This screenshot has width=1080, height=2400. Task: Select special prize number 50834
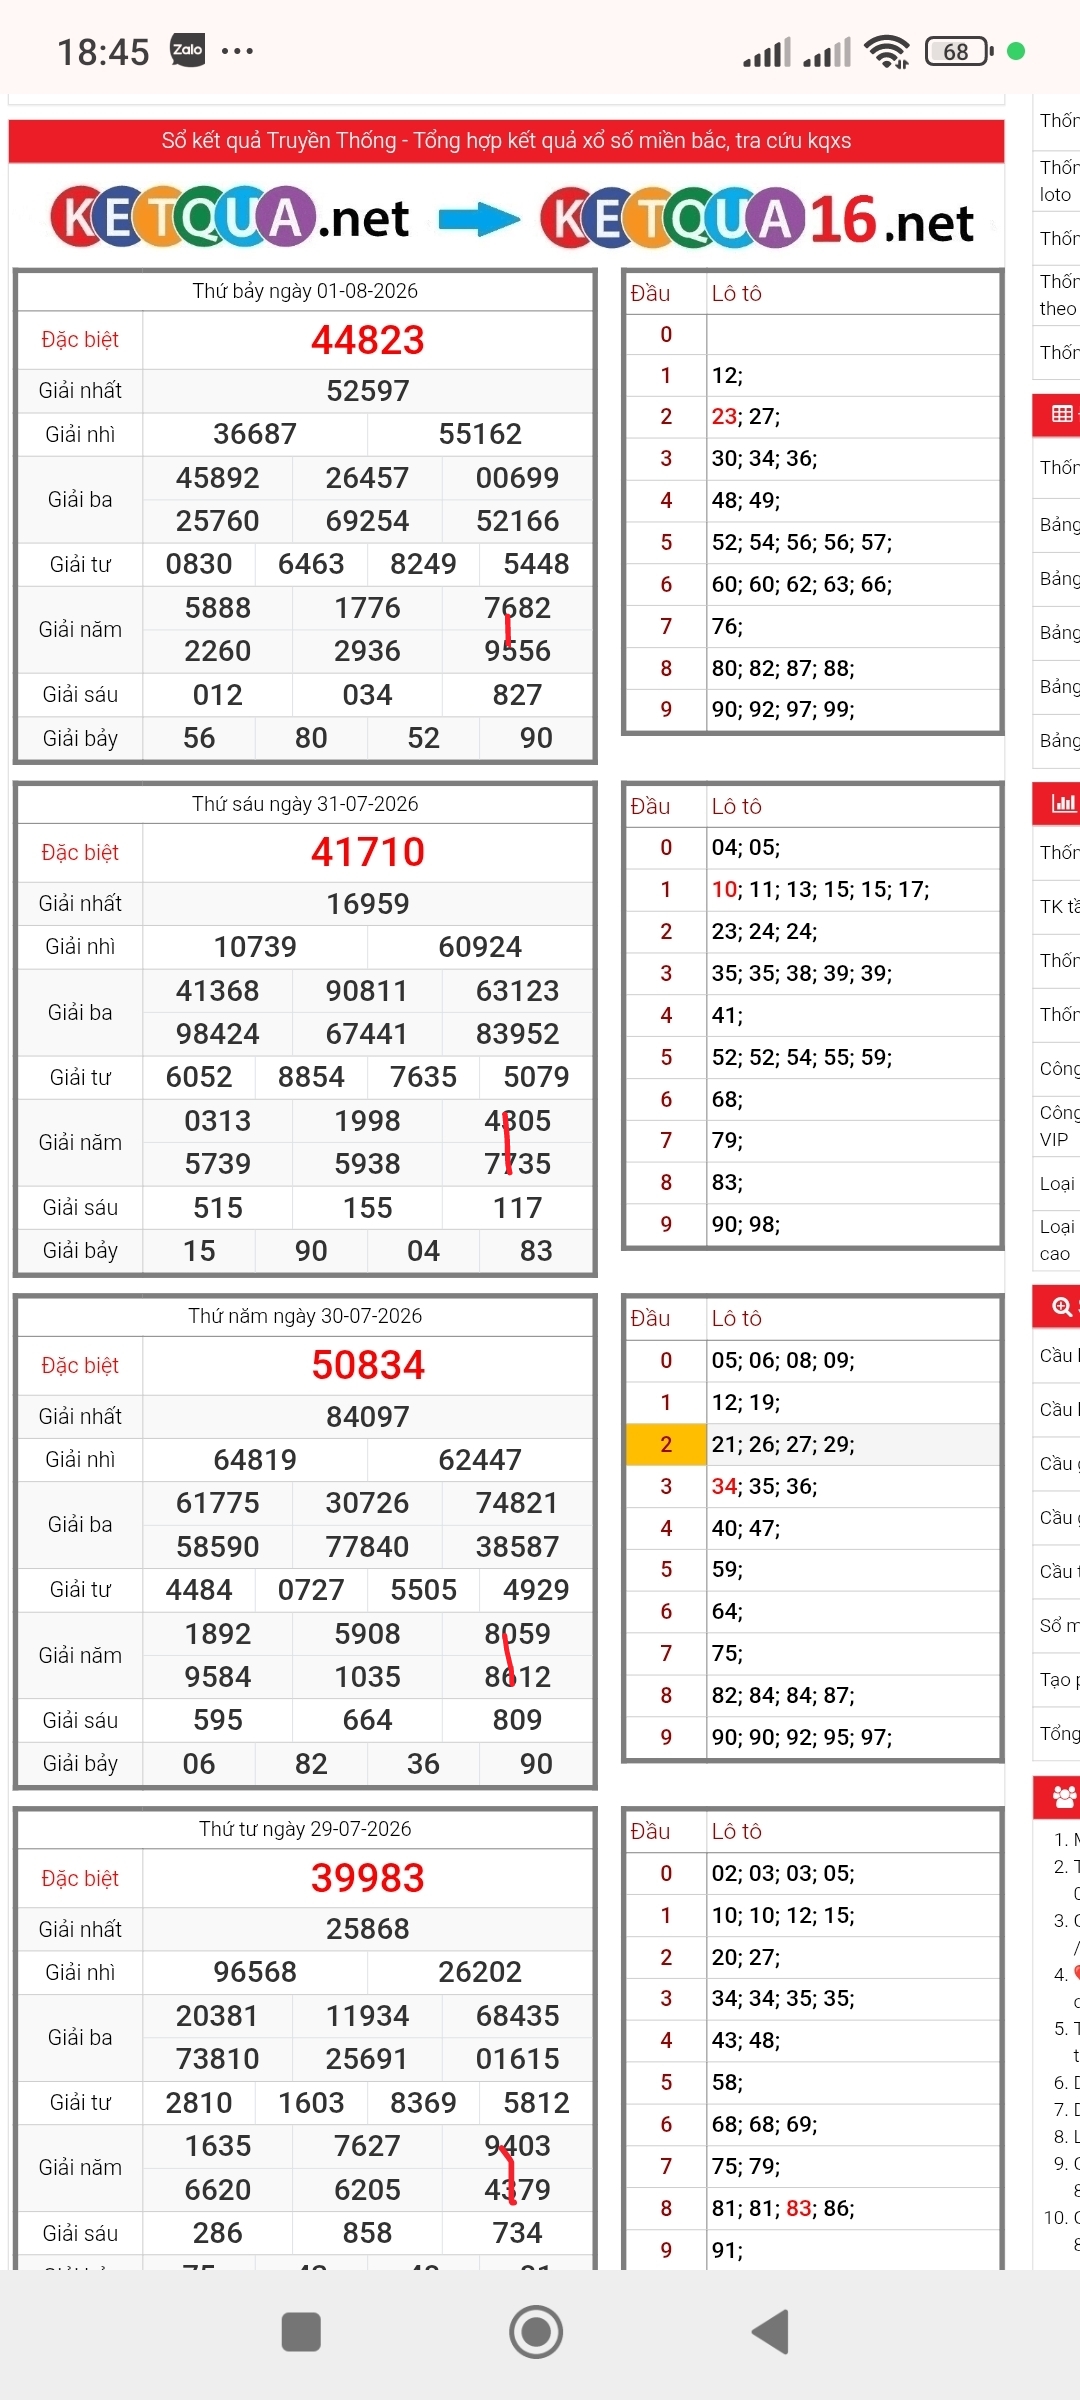368,1365
